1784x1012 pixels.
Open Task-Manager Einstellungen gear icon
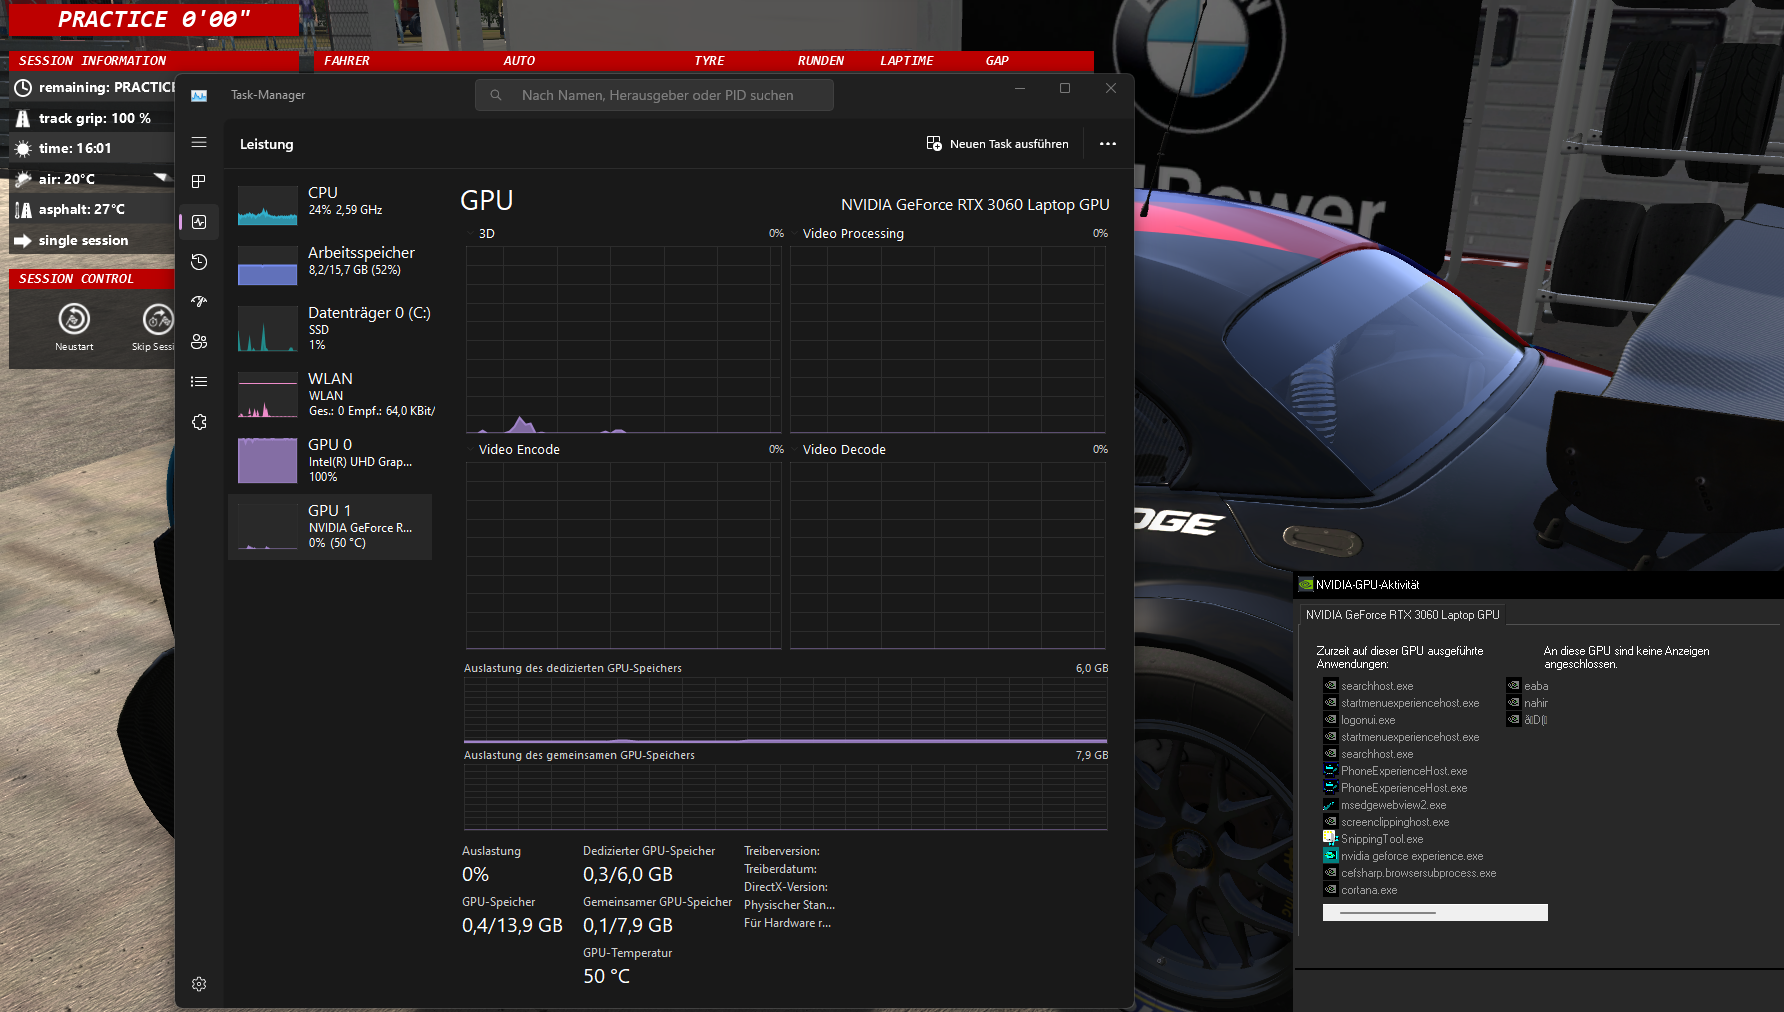click(x=198, y=983)
